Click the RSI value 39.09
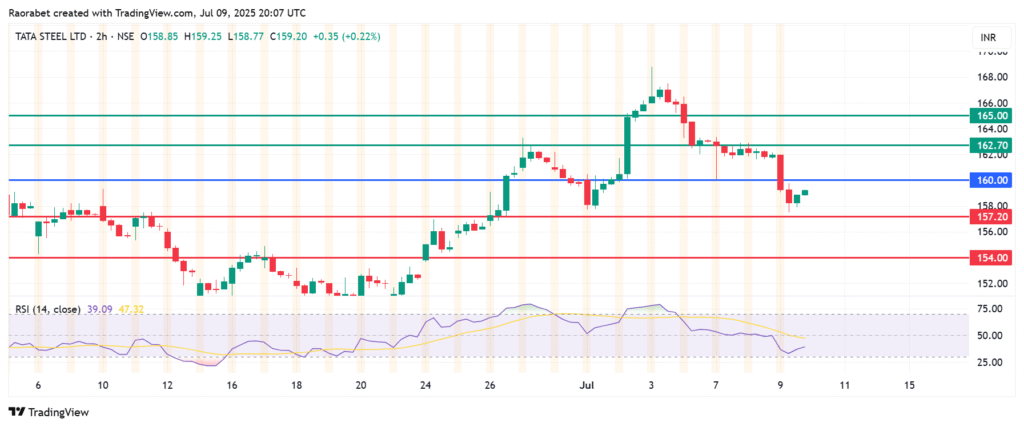Image resolution: width=1024 pixels, height=427 pixels. pos(99,310)
